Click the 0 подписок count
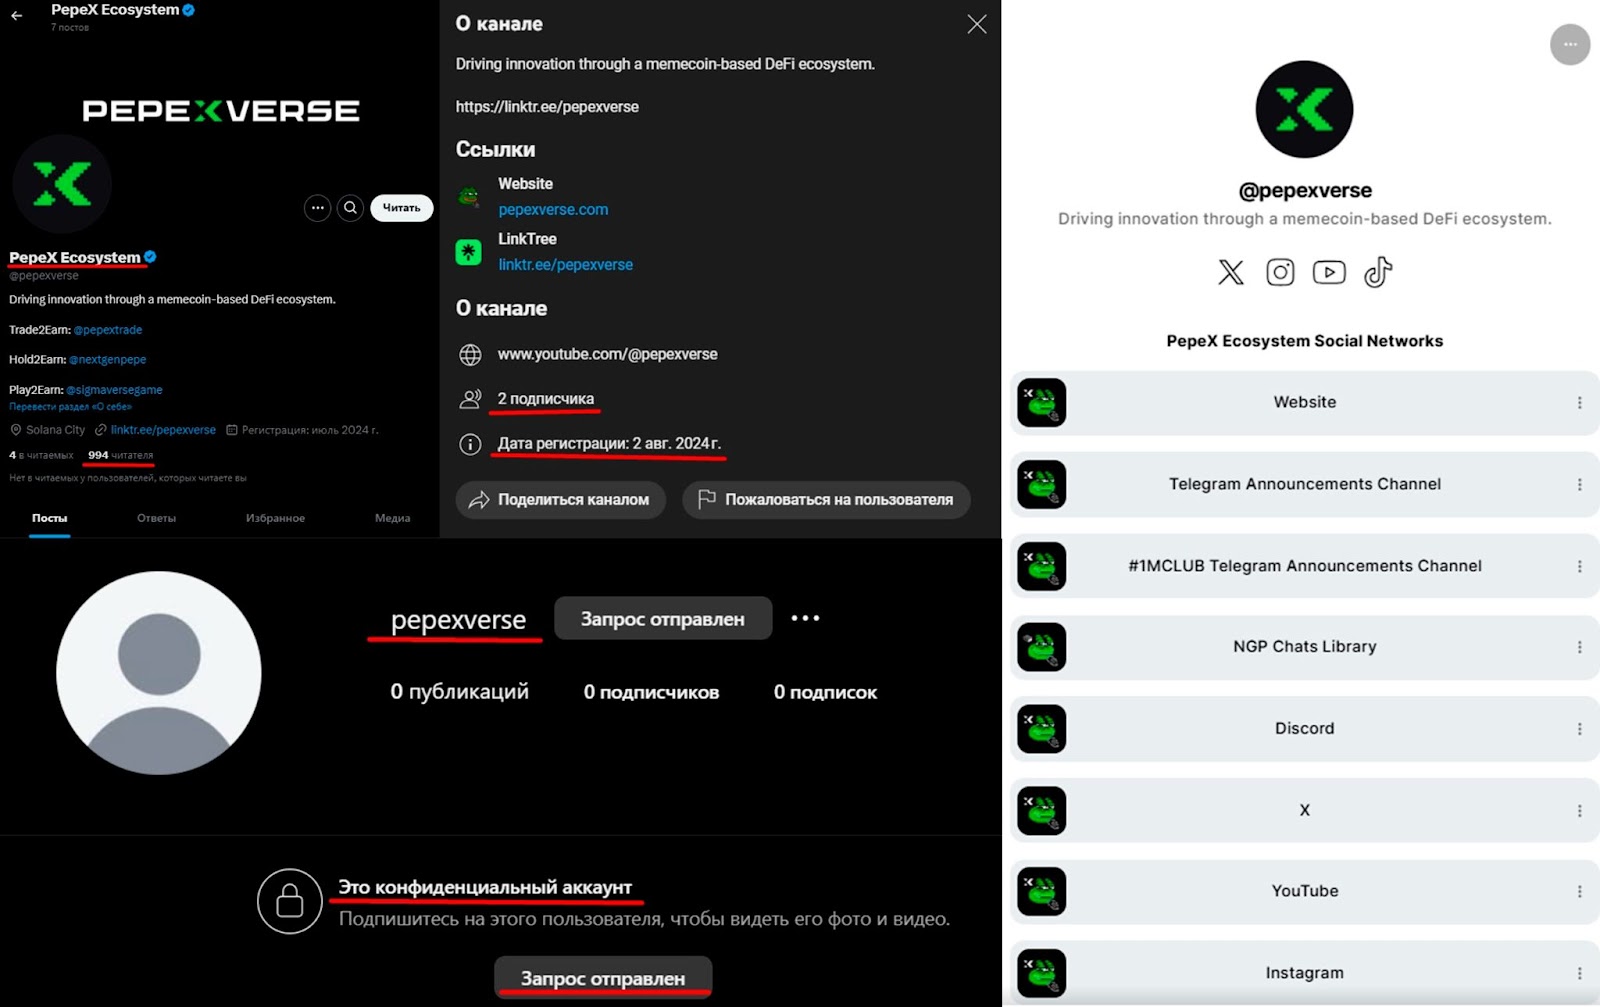1600x1007 pixels. [825, 692]
